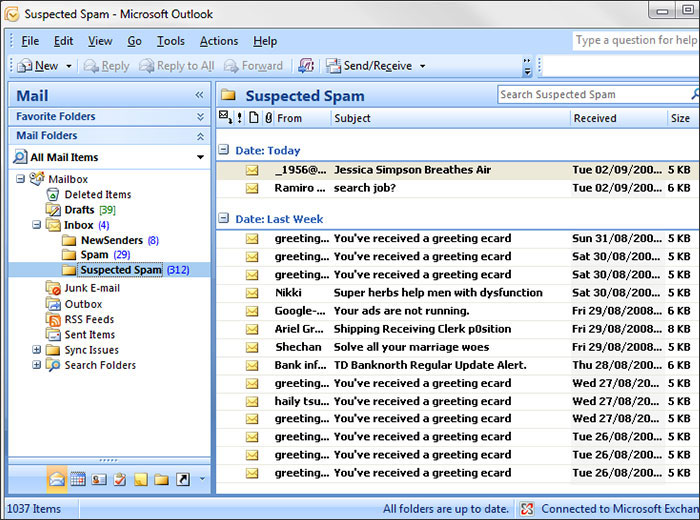This screenshot has width=700, height=520.
Task: Click envelope icon of TD Banknorth message
Action: point(252,366)
